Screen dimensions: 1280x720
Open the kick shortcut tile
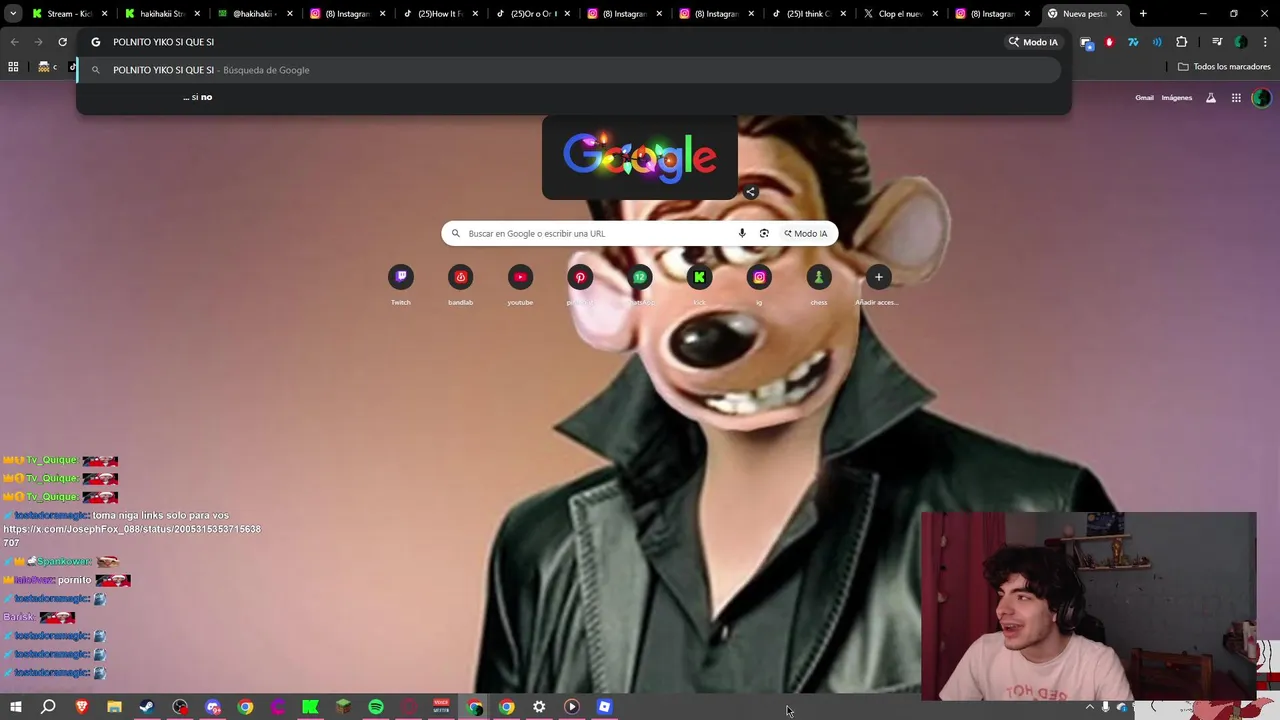tap(699, 278)
